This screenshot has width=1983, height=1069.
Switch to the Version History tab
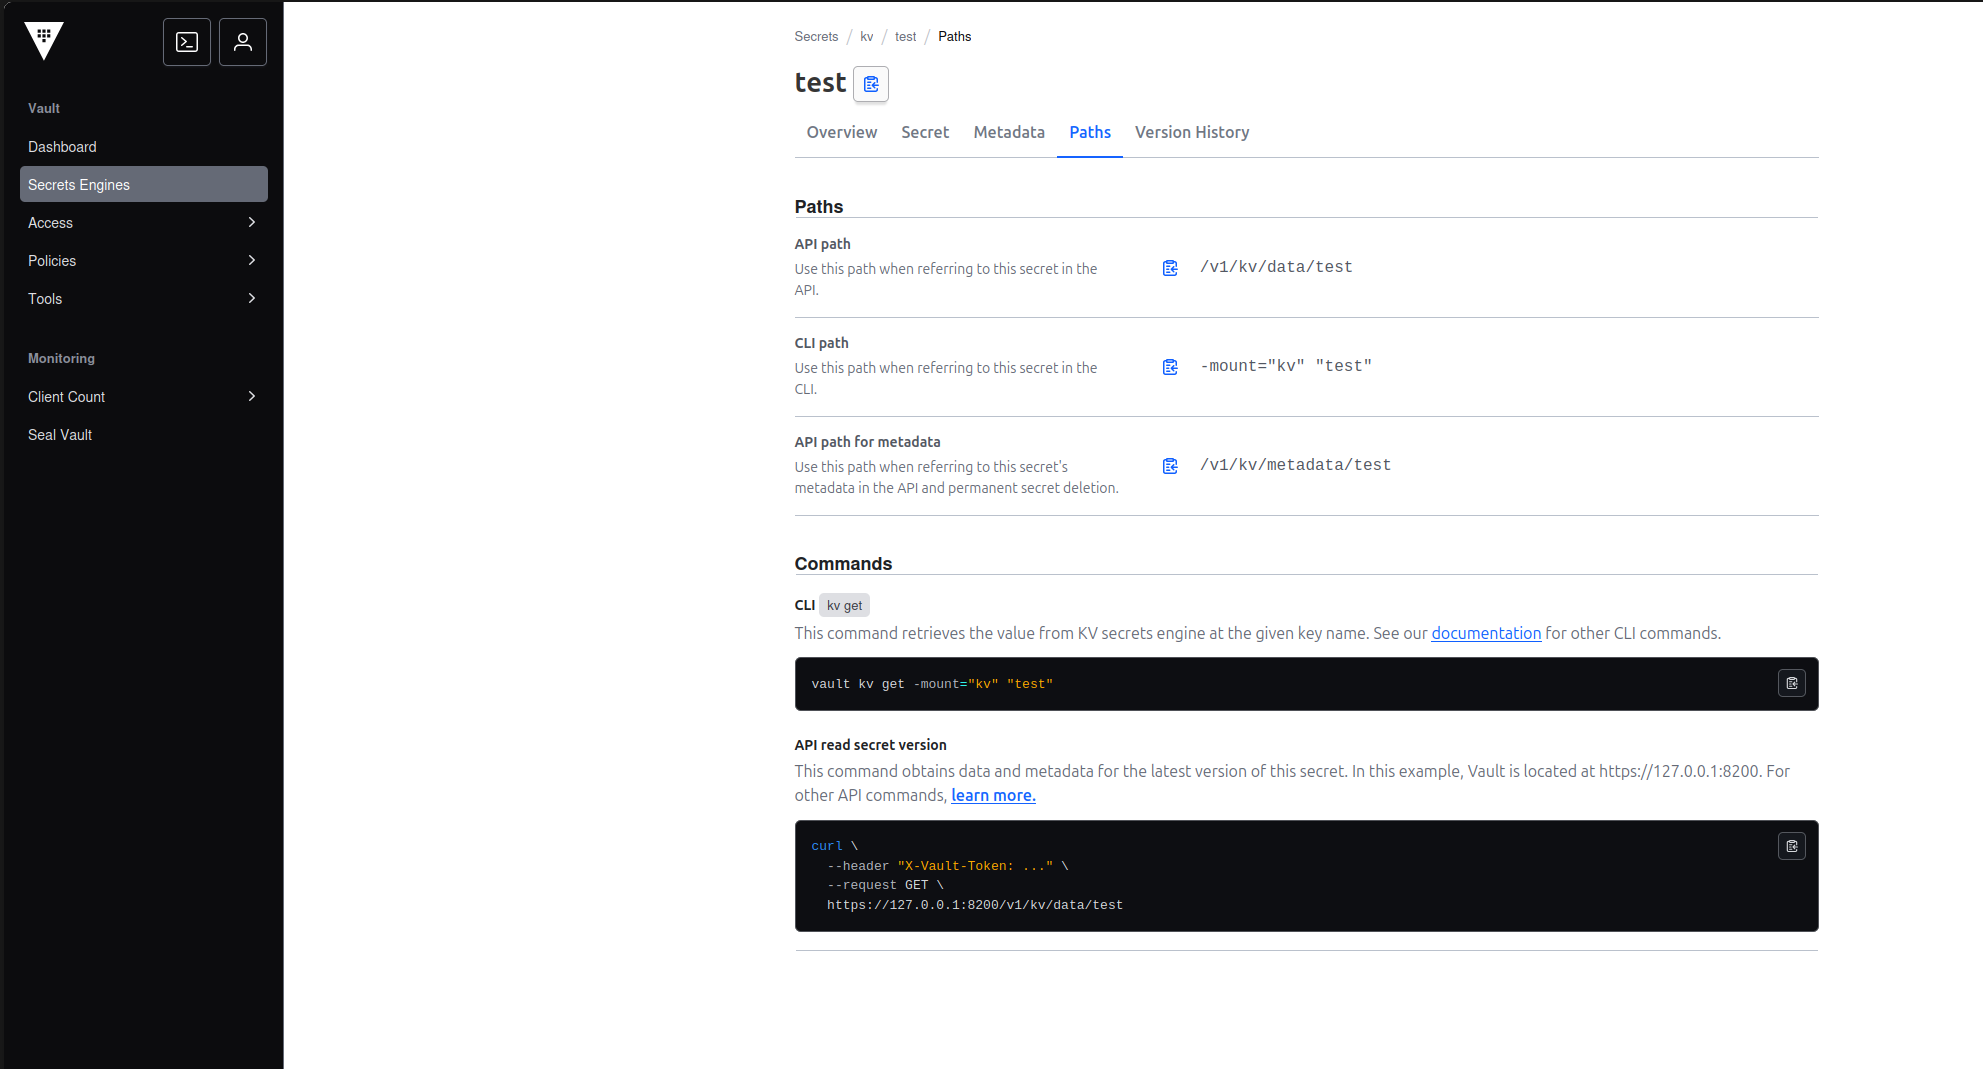1191,132
